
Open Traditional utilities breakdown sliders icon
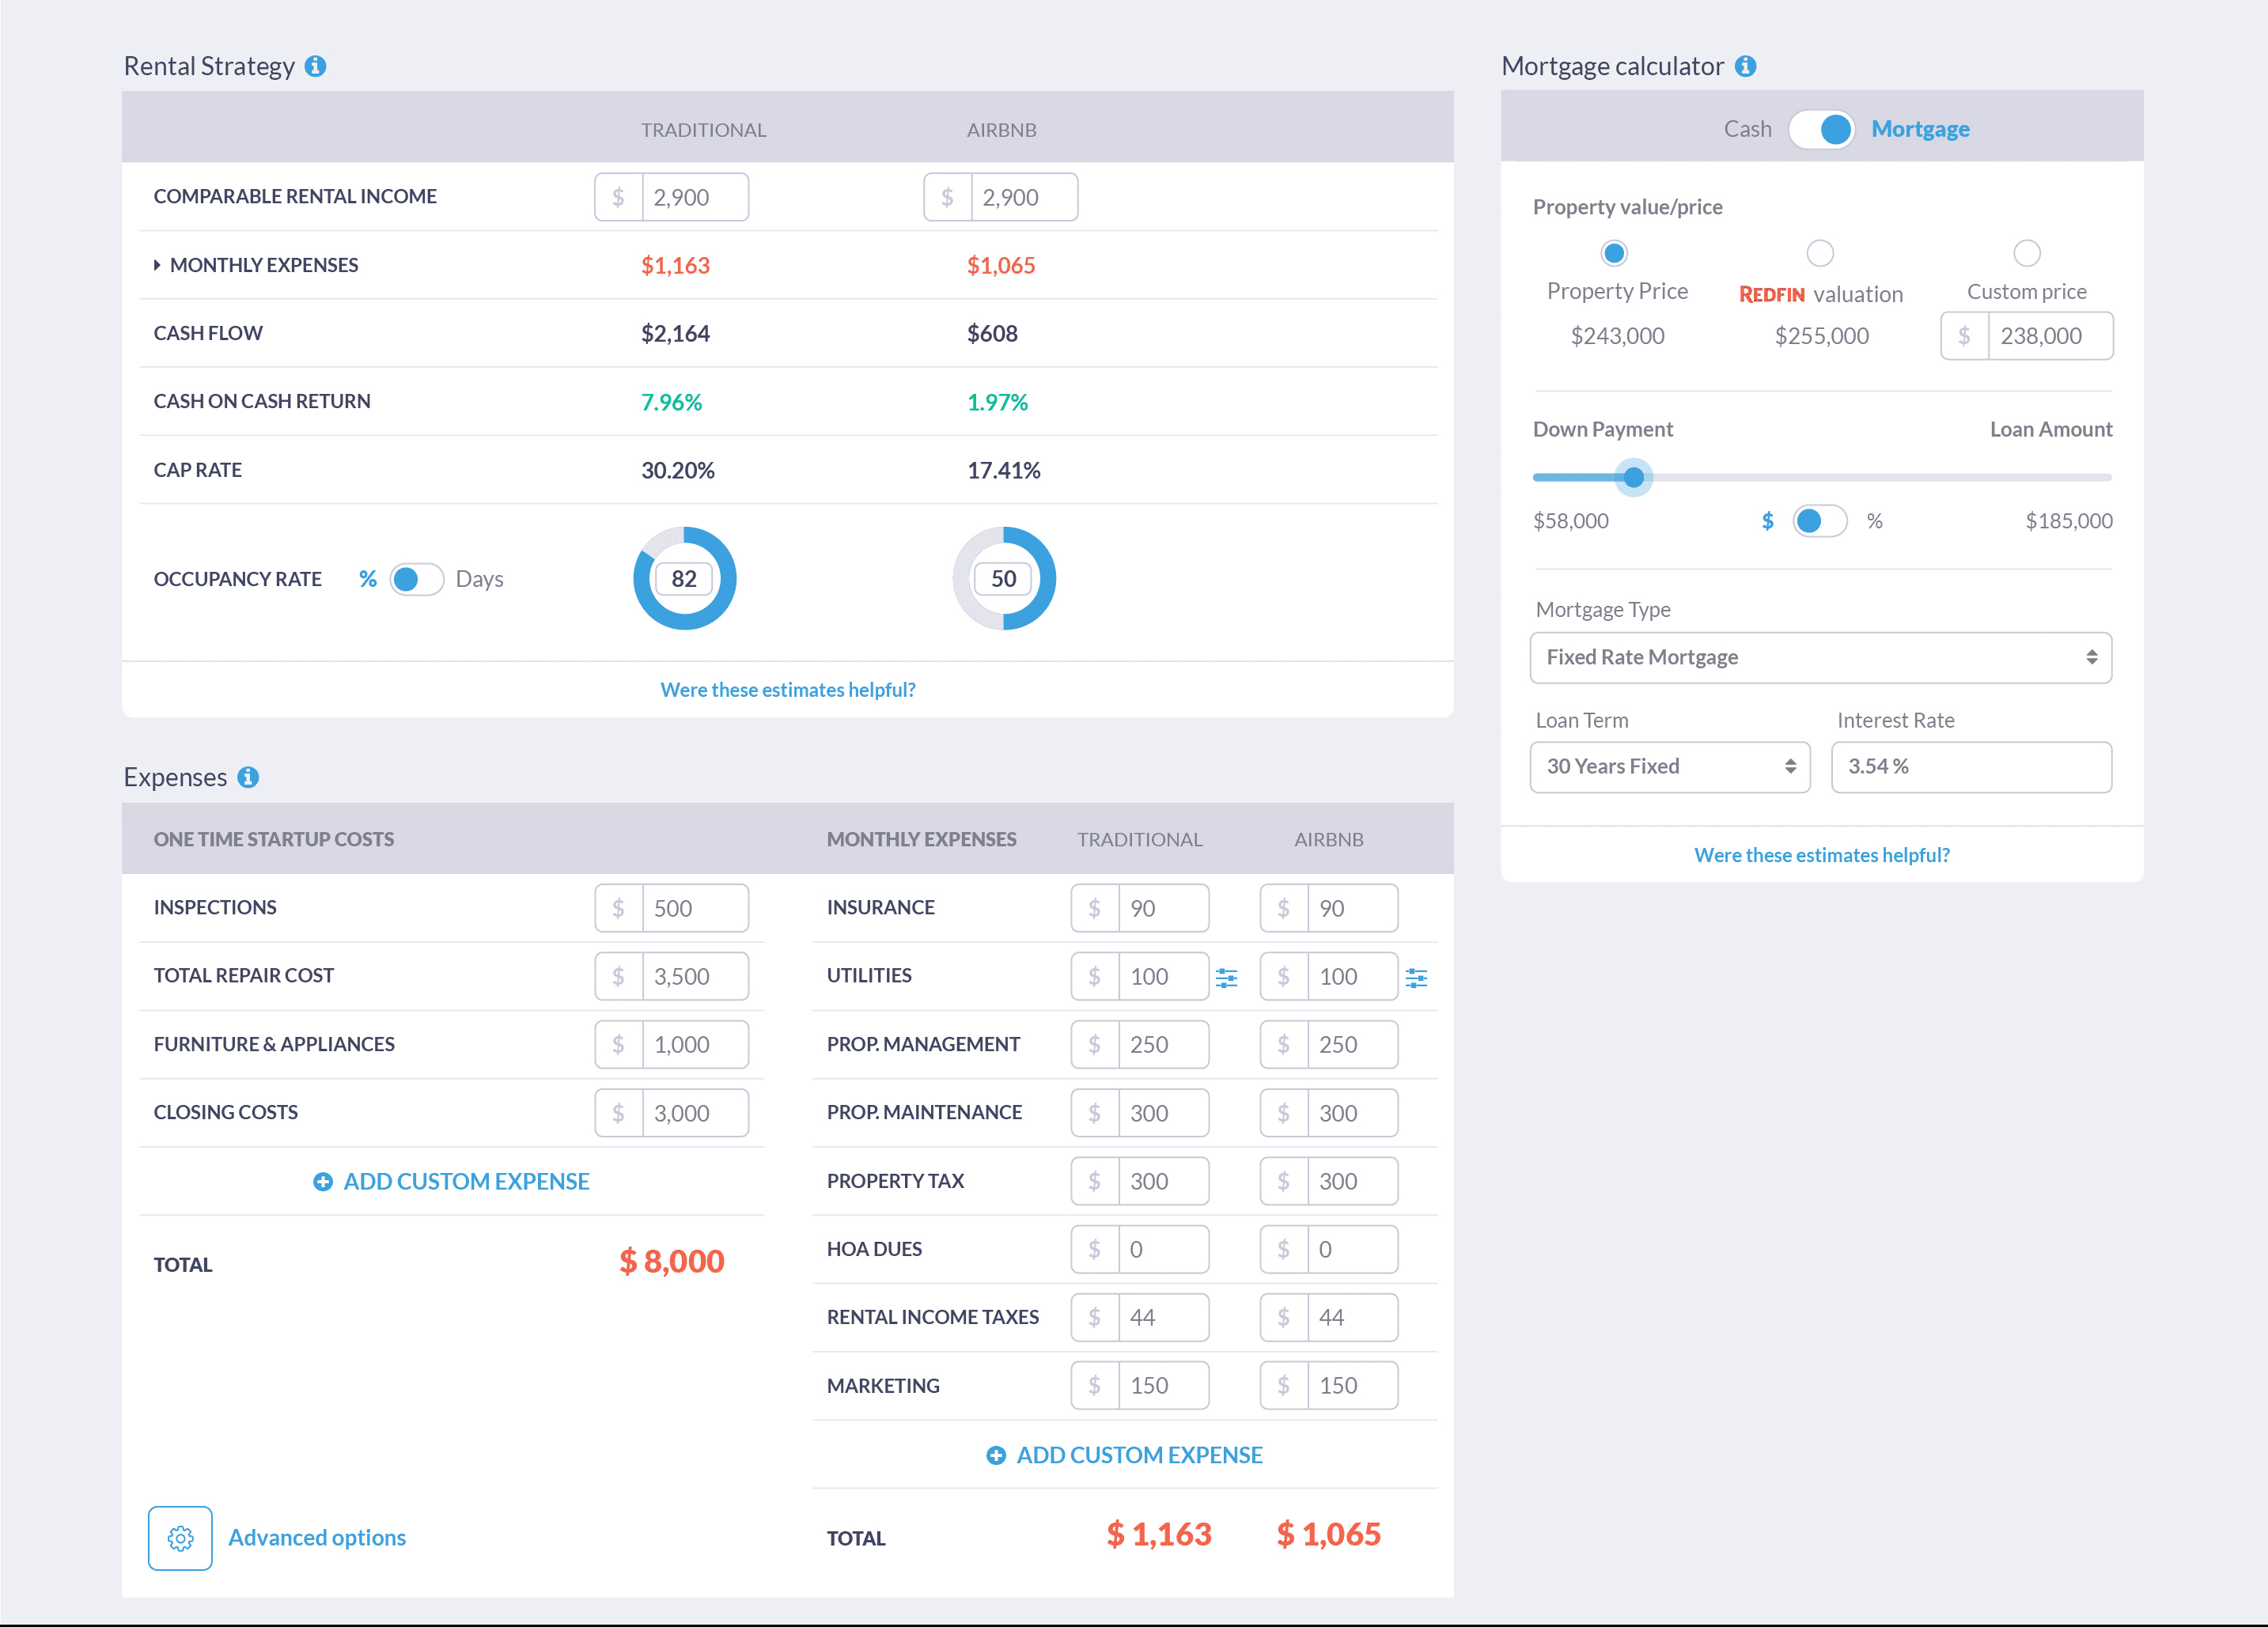(x=1226, y=977)
